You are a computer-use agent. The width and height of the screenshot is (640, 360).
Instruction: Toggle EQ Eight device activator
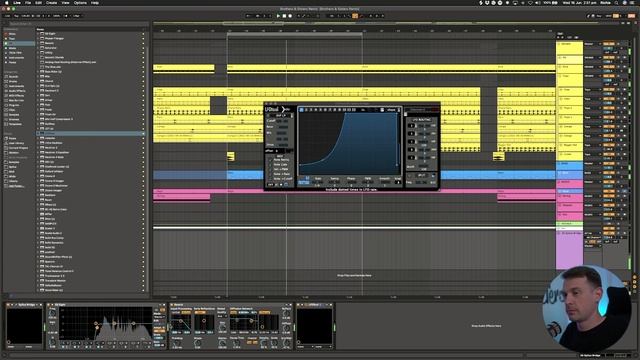tap(48, 305)
